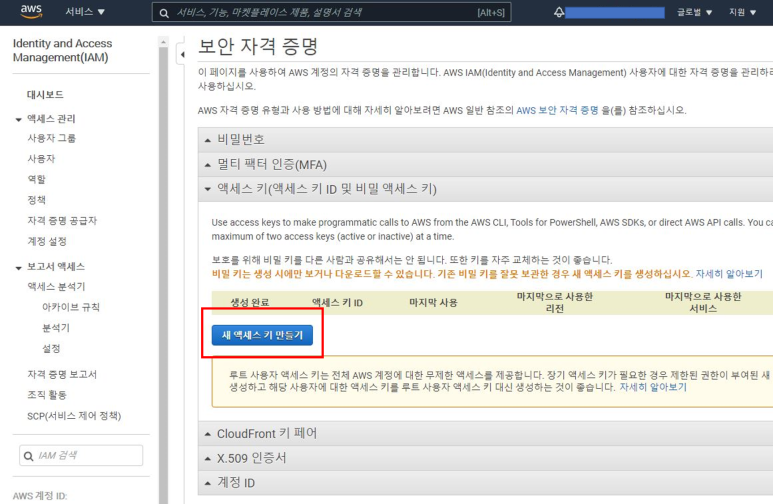Open 액세스 분석기 in the sidebar
The image size is (773, 504).
click(56, 287)
